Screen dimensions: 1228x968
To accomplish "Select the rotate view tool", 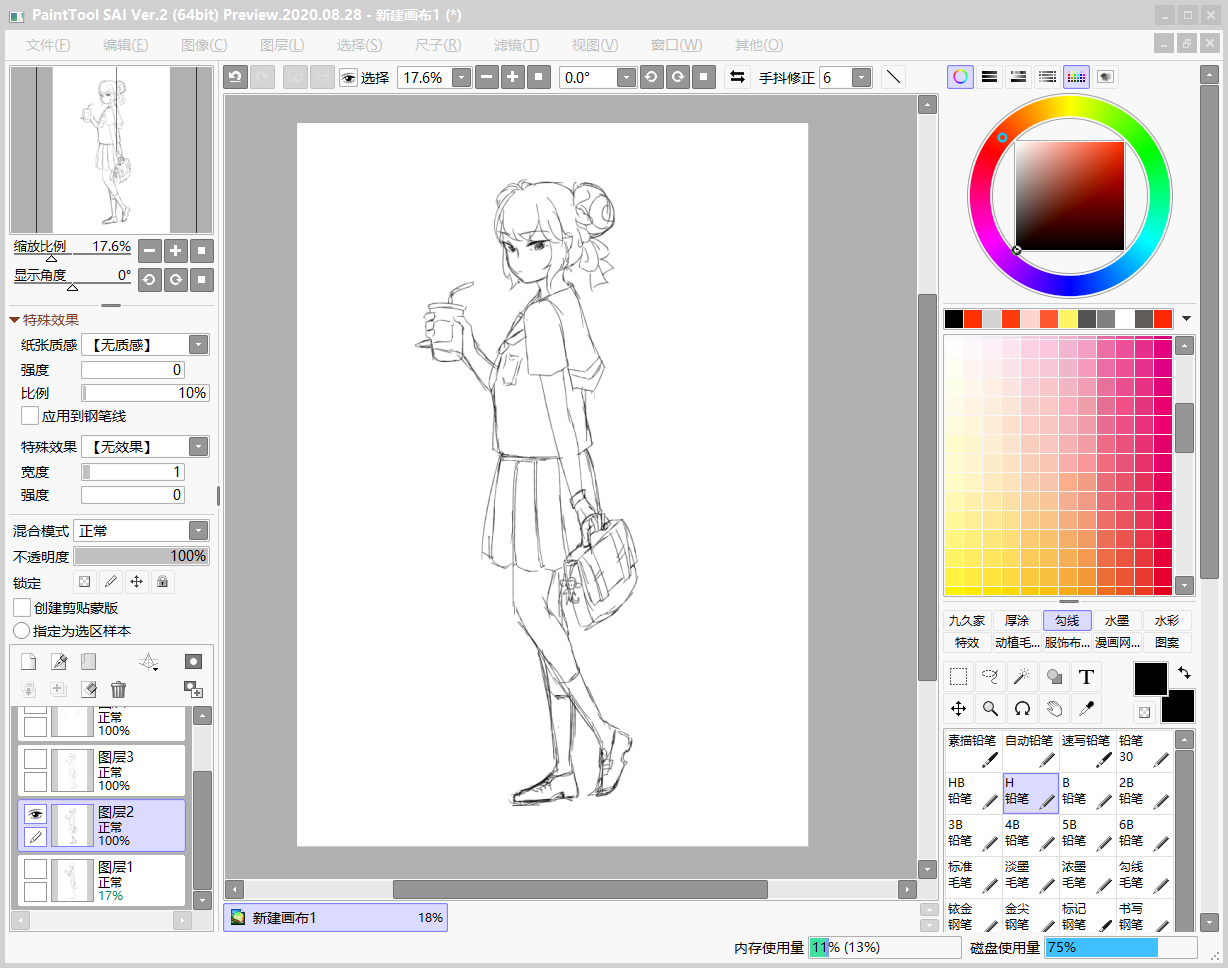I will (x=1022, y=708).
